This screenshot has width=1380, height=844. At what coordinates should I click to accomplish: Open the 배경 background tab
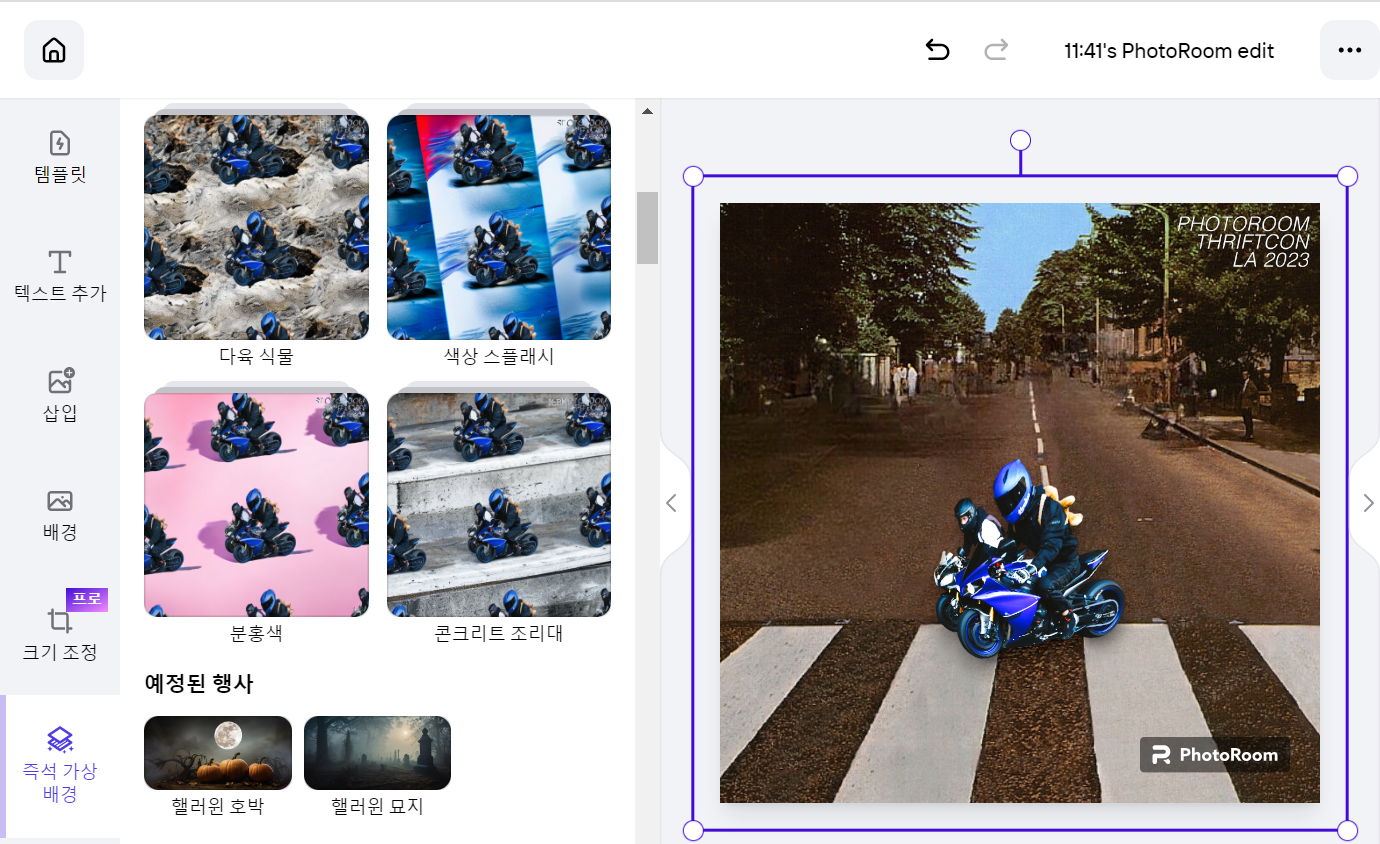coord(60,515)
